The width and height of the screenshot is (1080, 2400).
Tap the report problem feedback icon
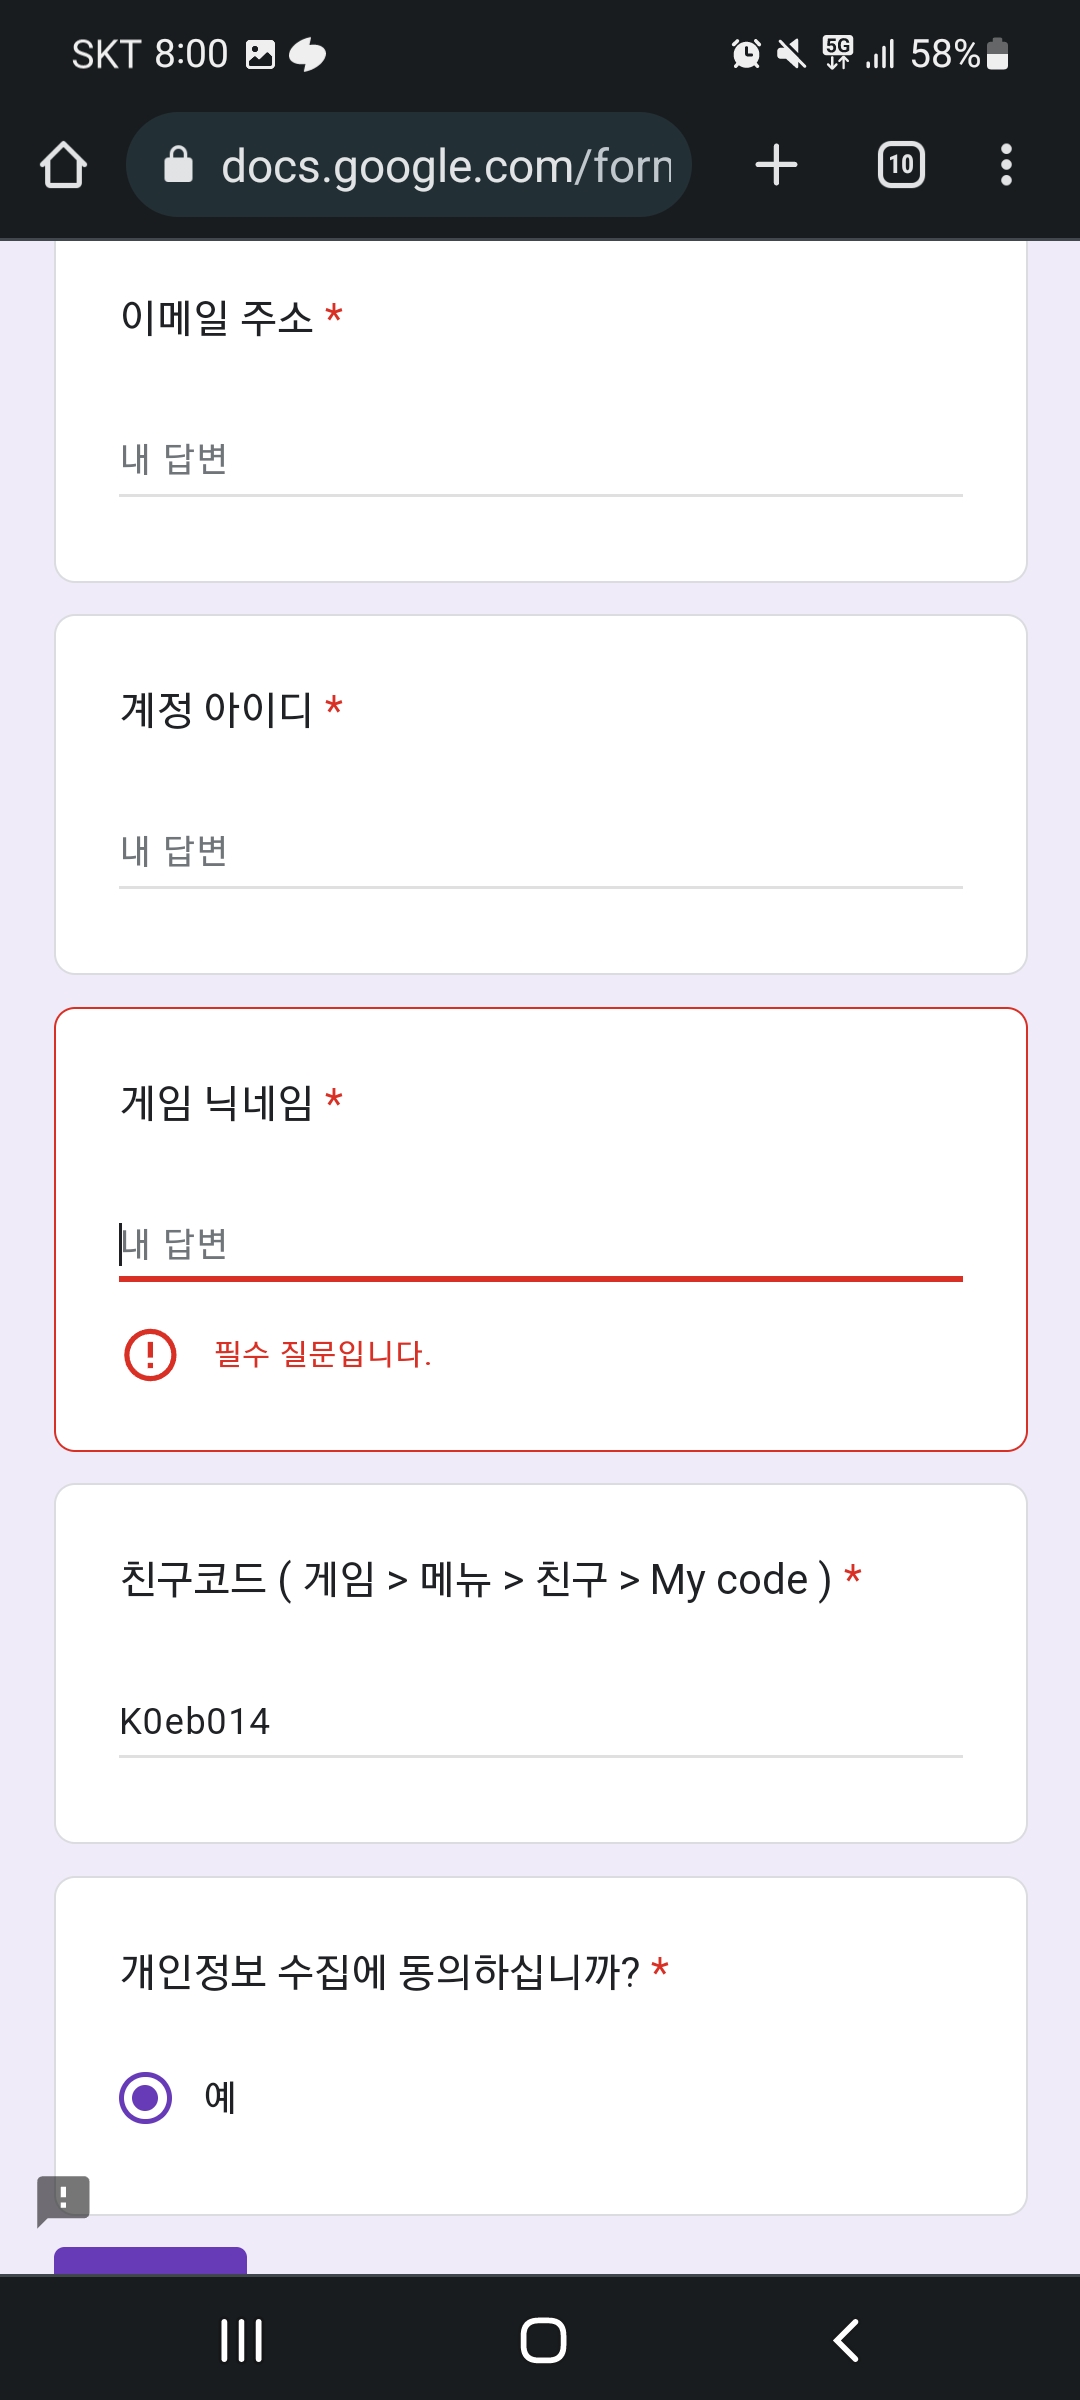tap(63, 2199)
